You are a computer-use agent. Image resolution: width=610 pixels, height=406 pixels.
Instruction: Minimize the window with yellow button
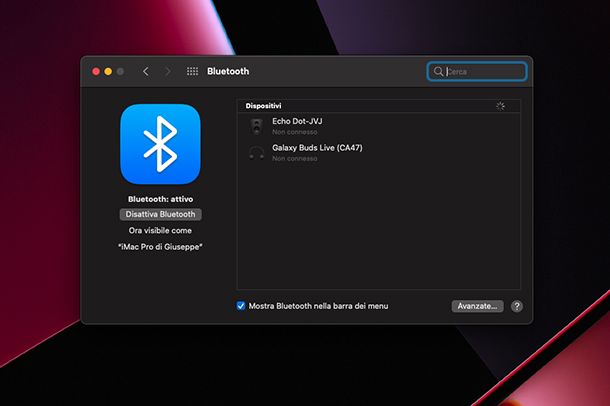point(108,72)
